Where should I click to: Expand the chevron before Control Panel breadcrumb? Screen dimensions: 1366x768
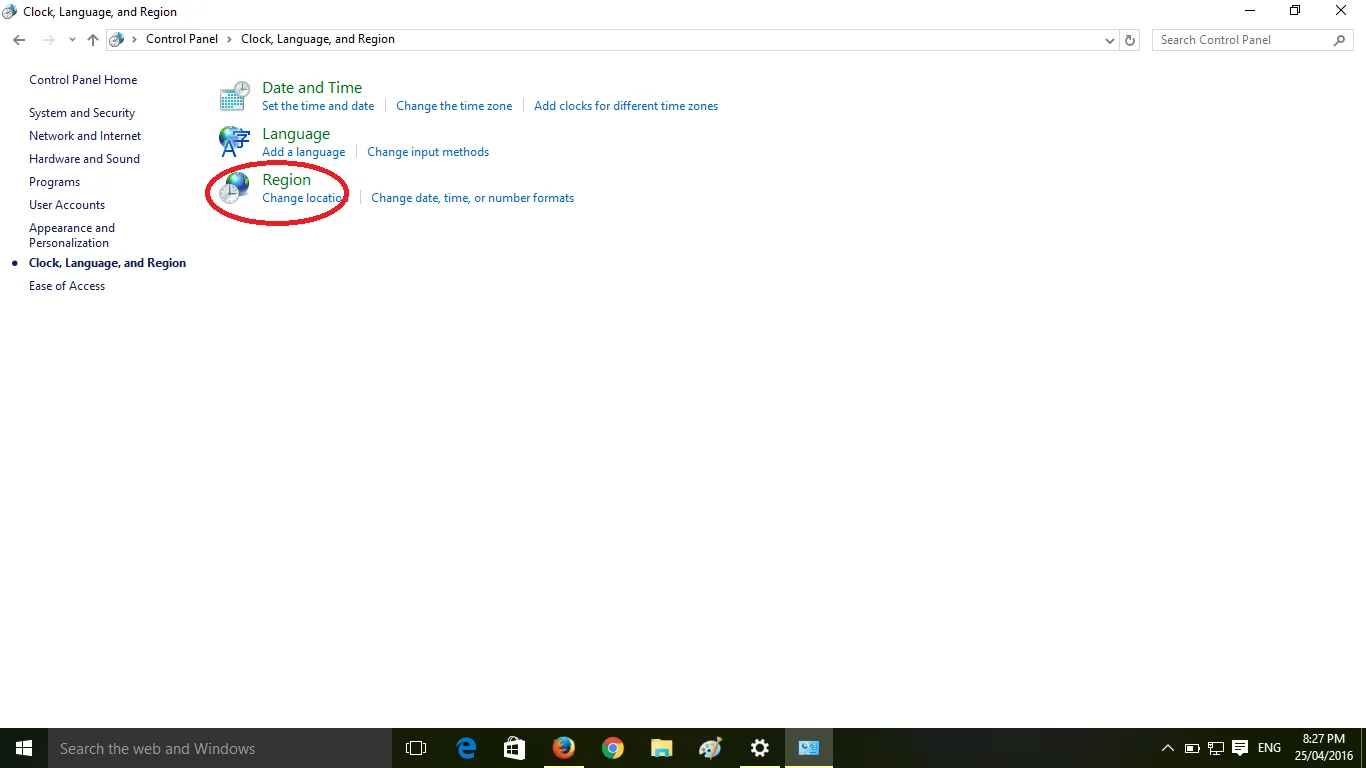point(135,40)
